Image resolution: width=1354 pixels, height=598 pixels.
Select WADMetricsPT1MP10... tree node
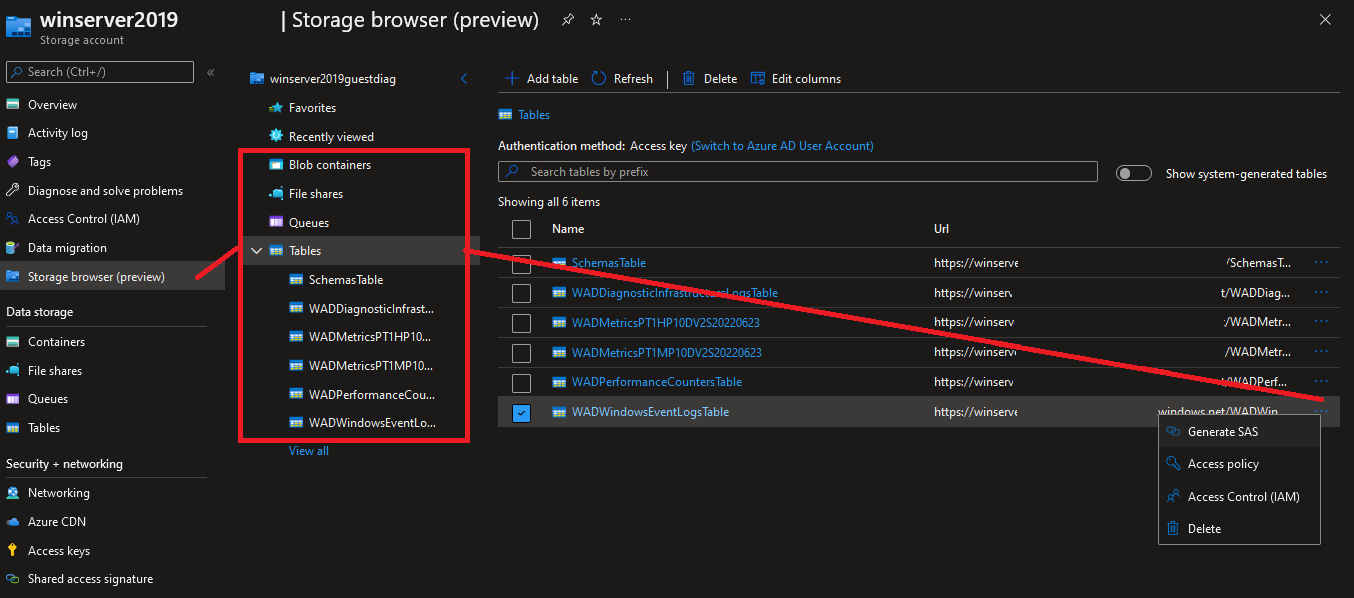pos(371,366)
